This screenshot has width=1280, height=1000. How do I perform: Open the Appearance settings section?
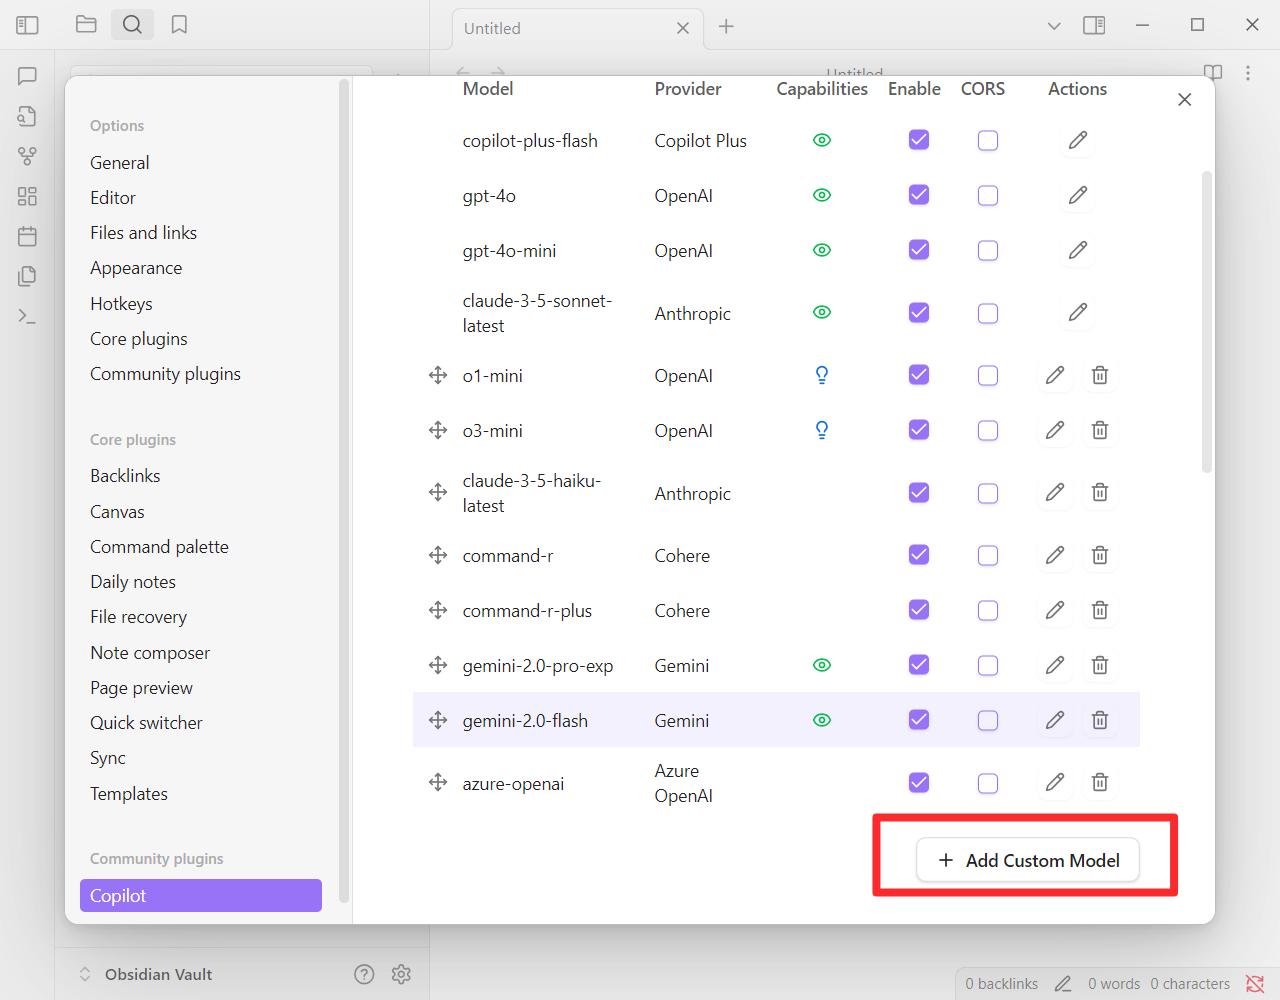(136, 268)
